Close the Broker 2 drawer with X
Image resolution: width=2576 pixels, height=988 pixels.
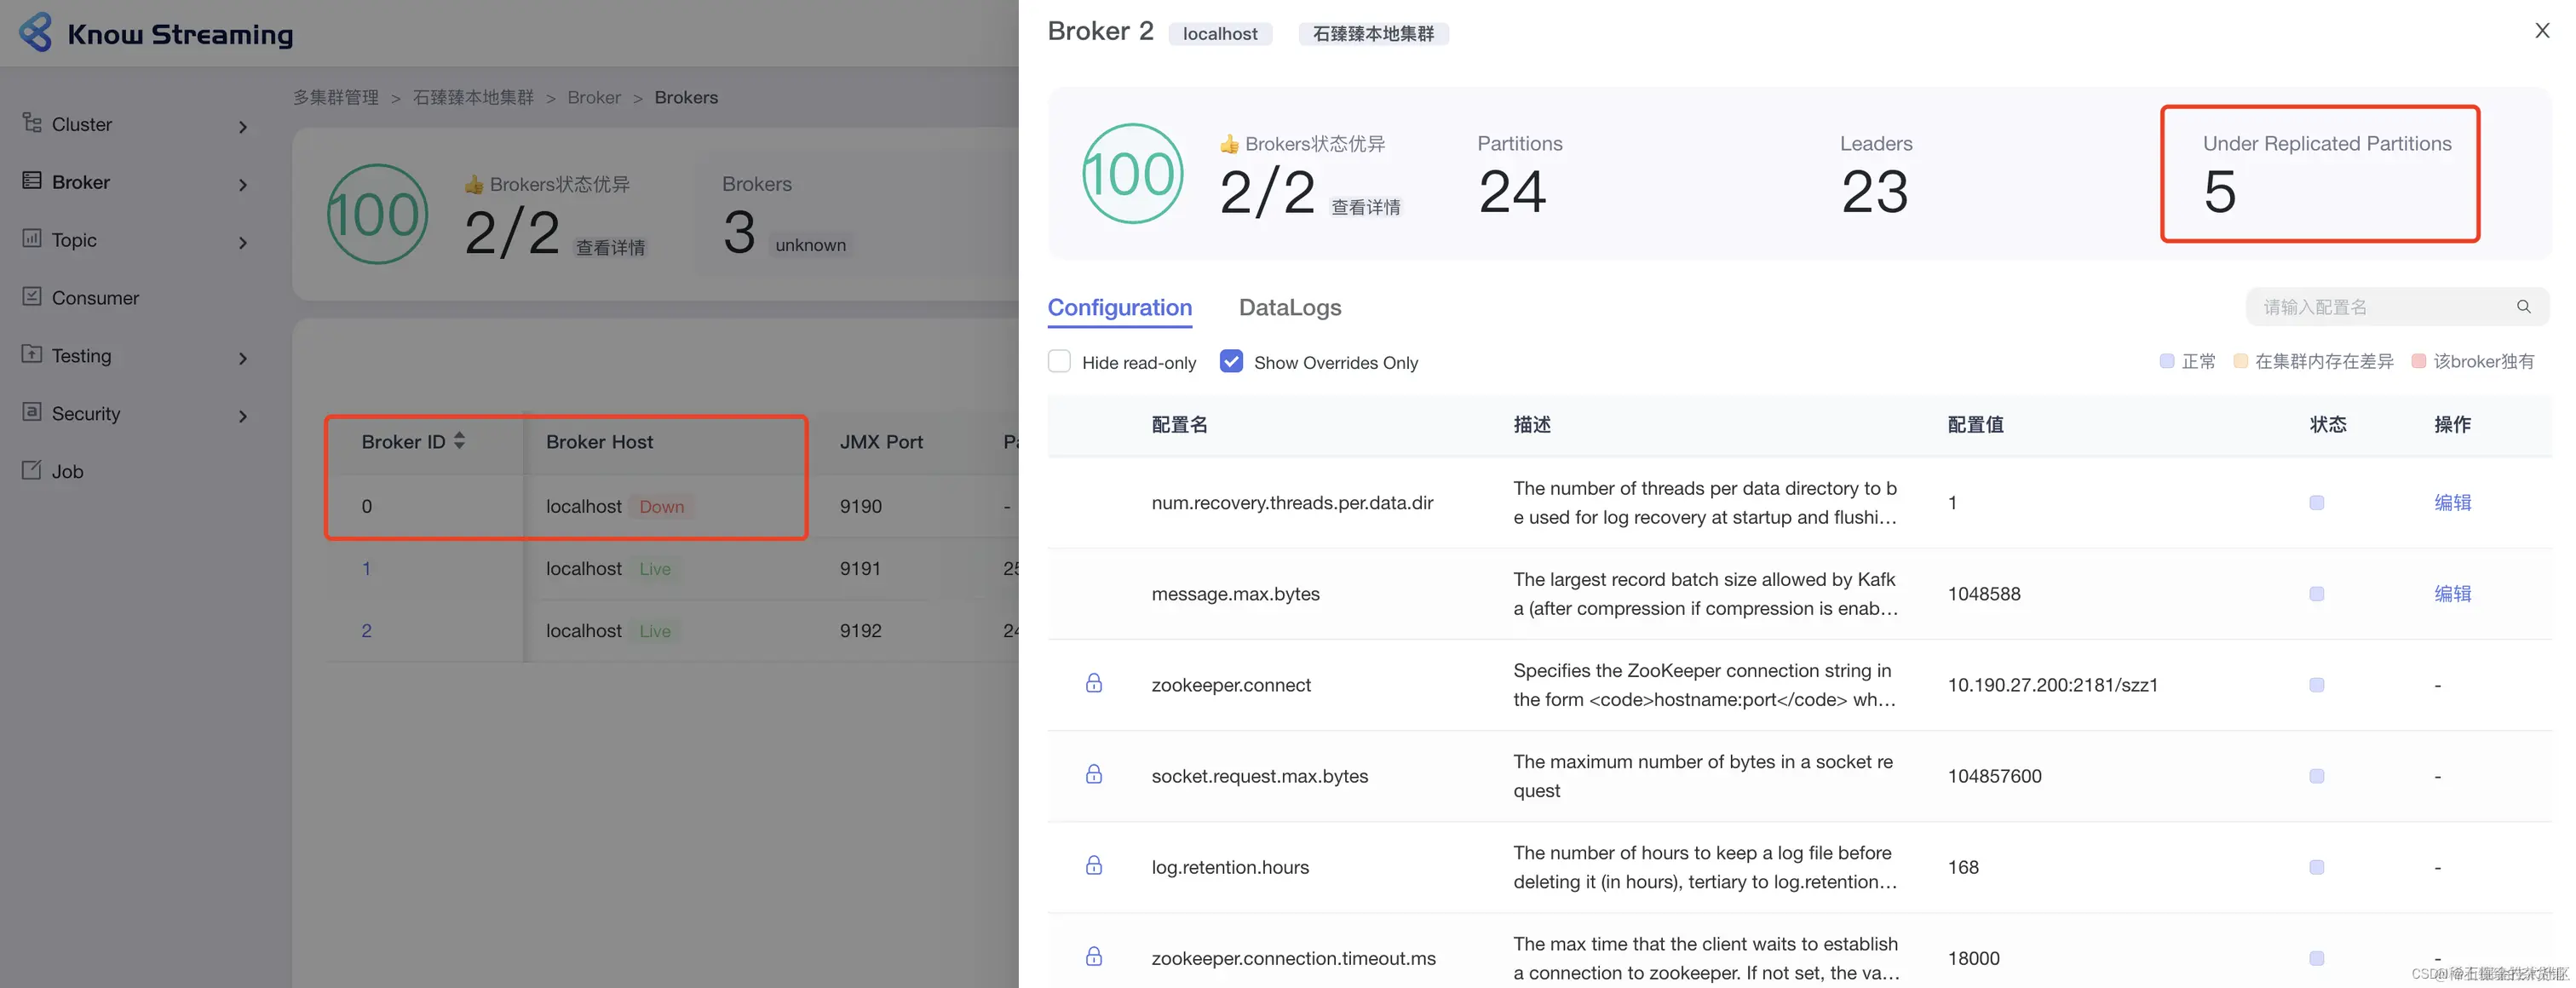[x=2541, y=31]
